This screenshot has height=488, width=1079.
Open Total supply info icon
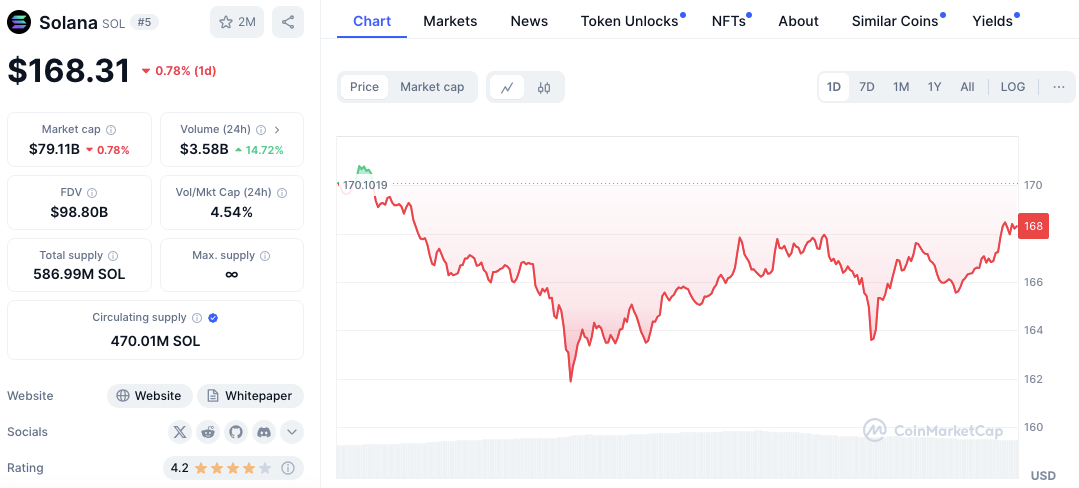(114, 255)
